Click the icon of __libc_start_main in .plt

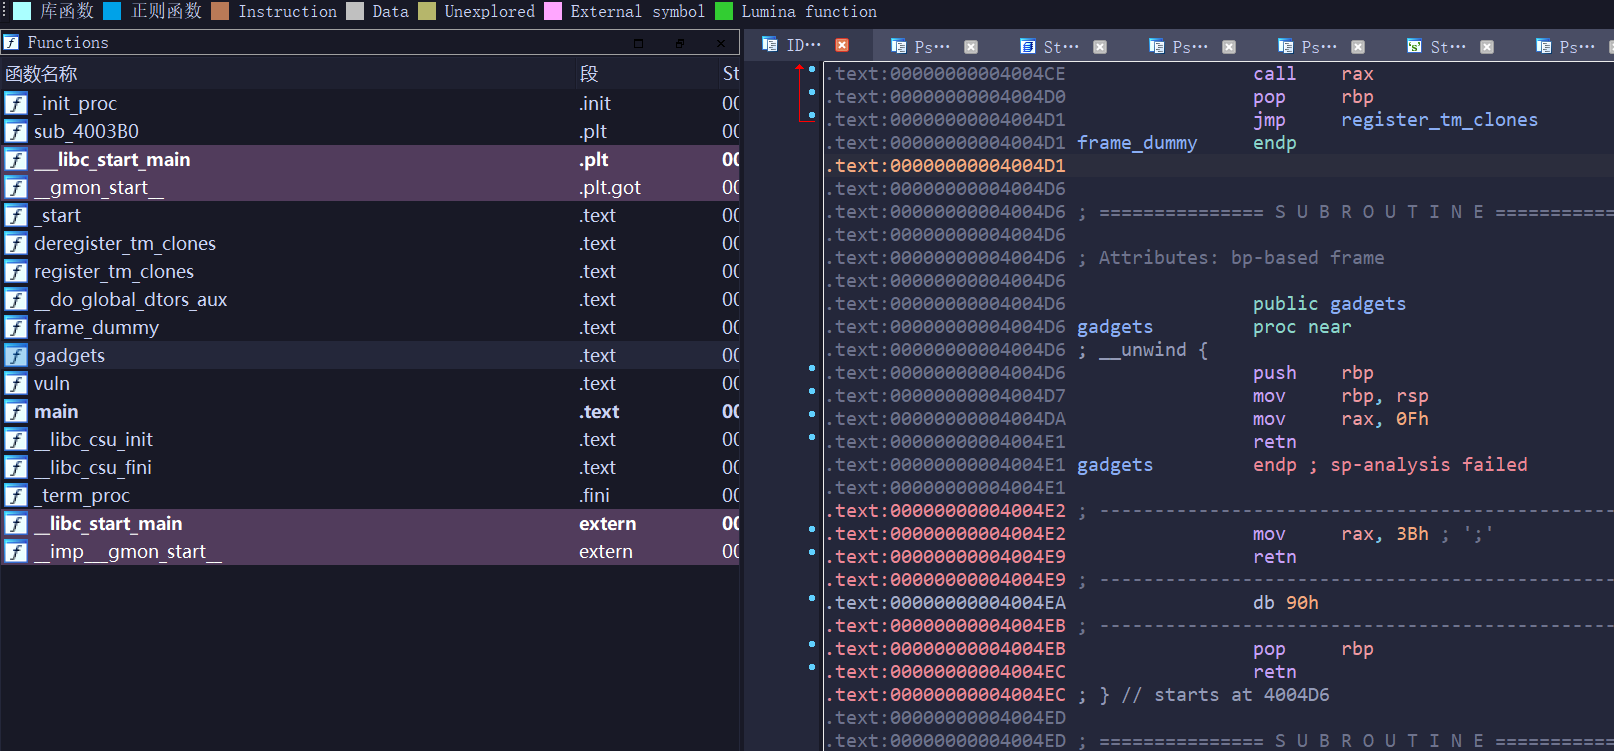coord(16,159)
